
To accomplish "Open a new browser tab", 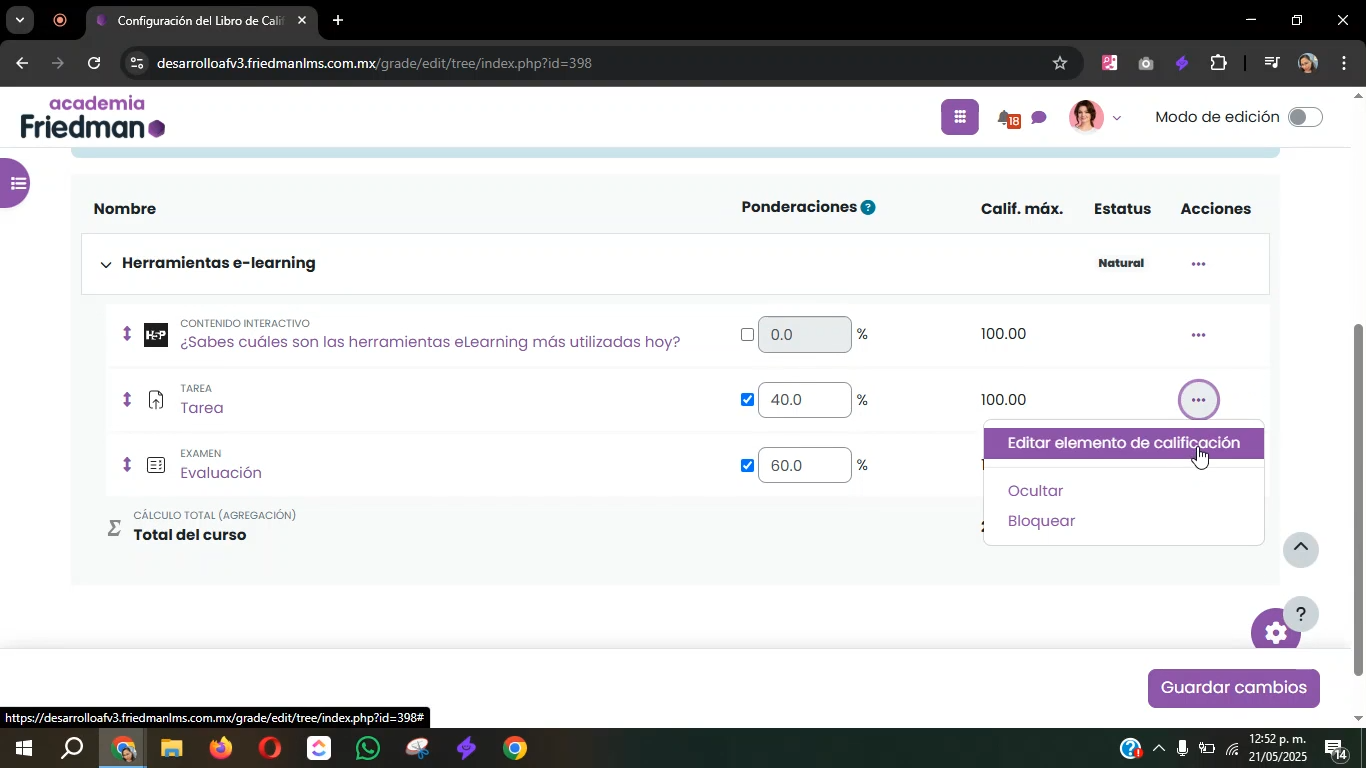I will [x=338, y=20].
